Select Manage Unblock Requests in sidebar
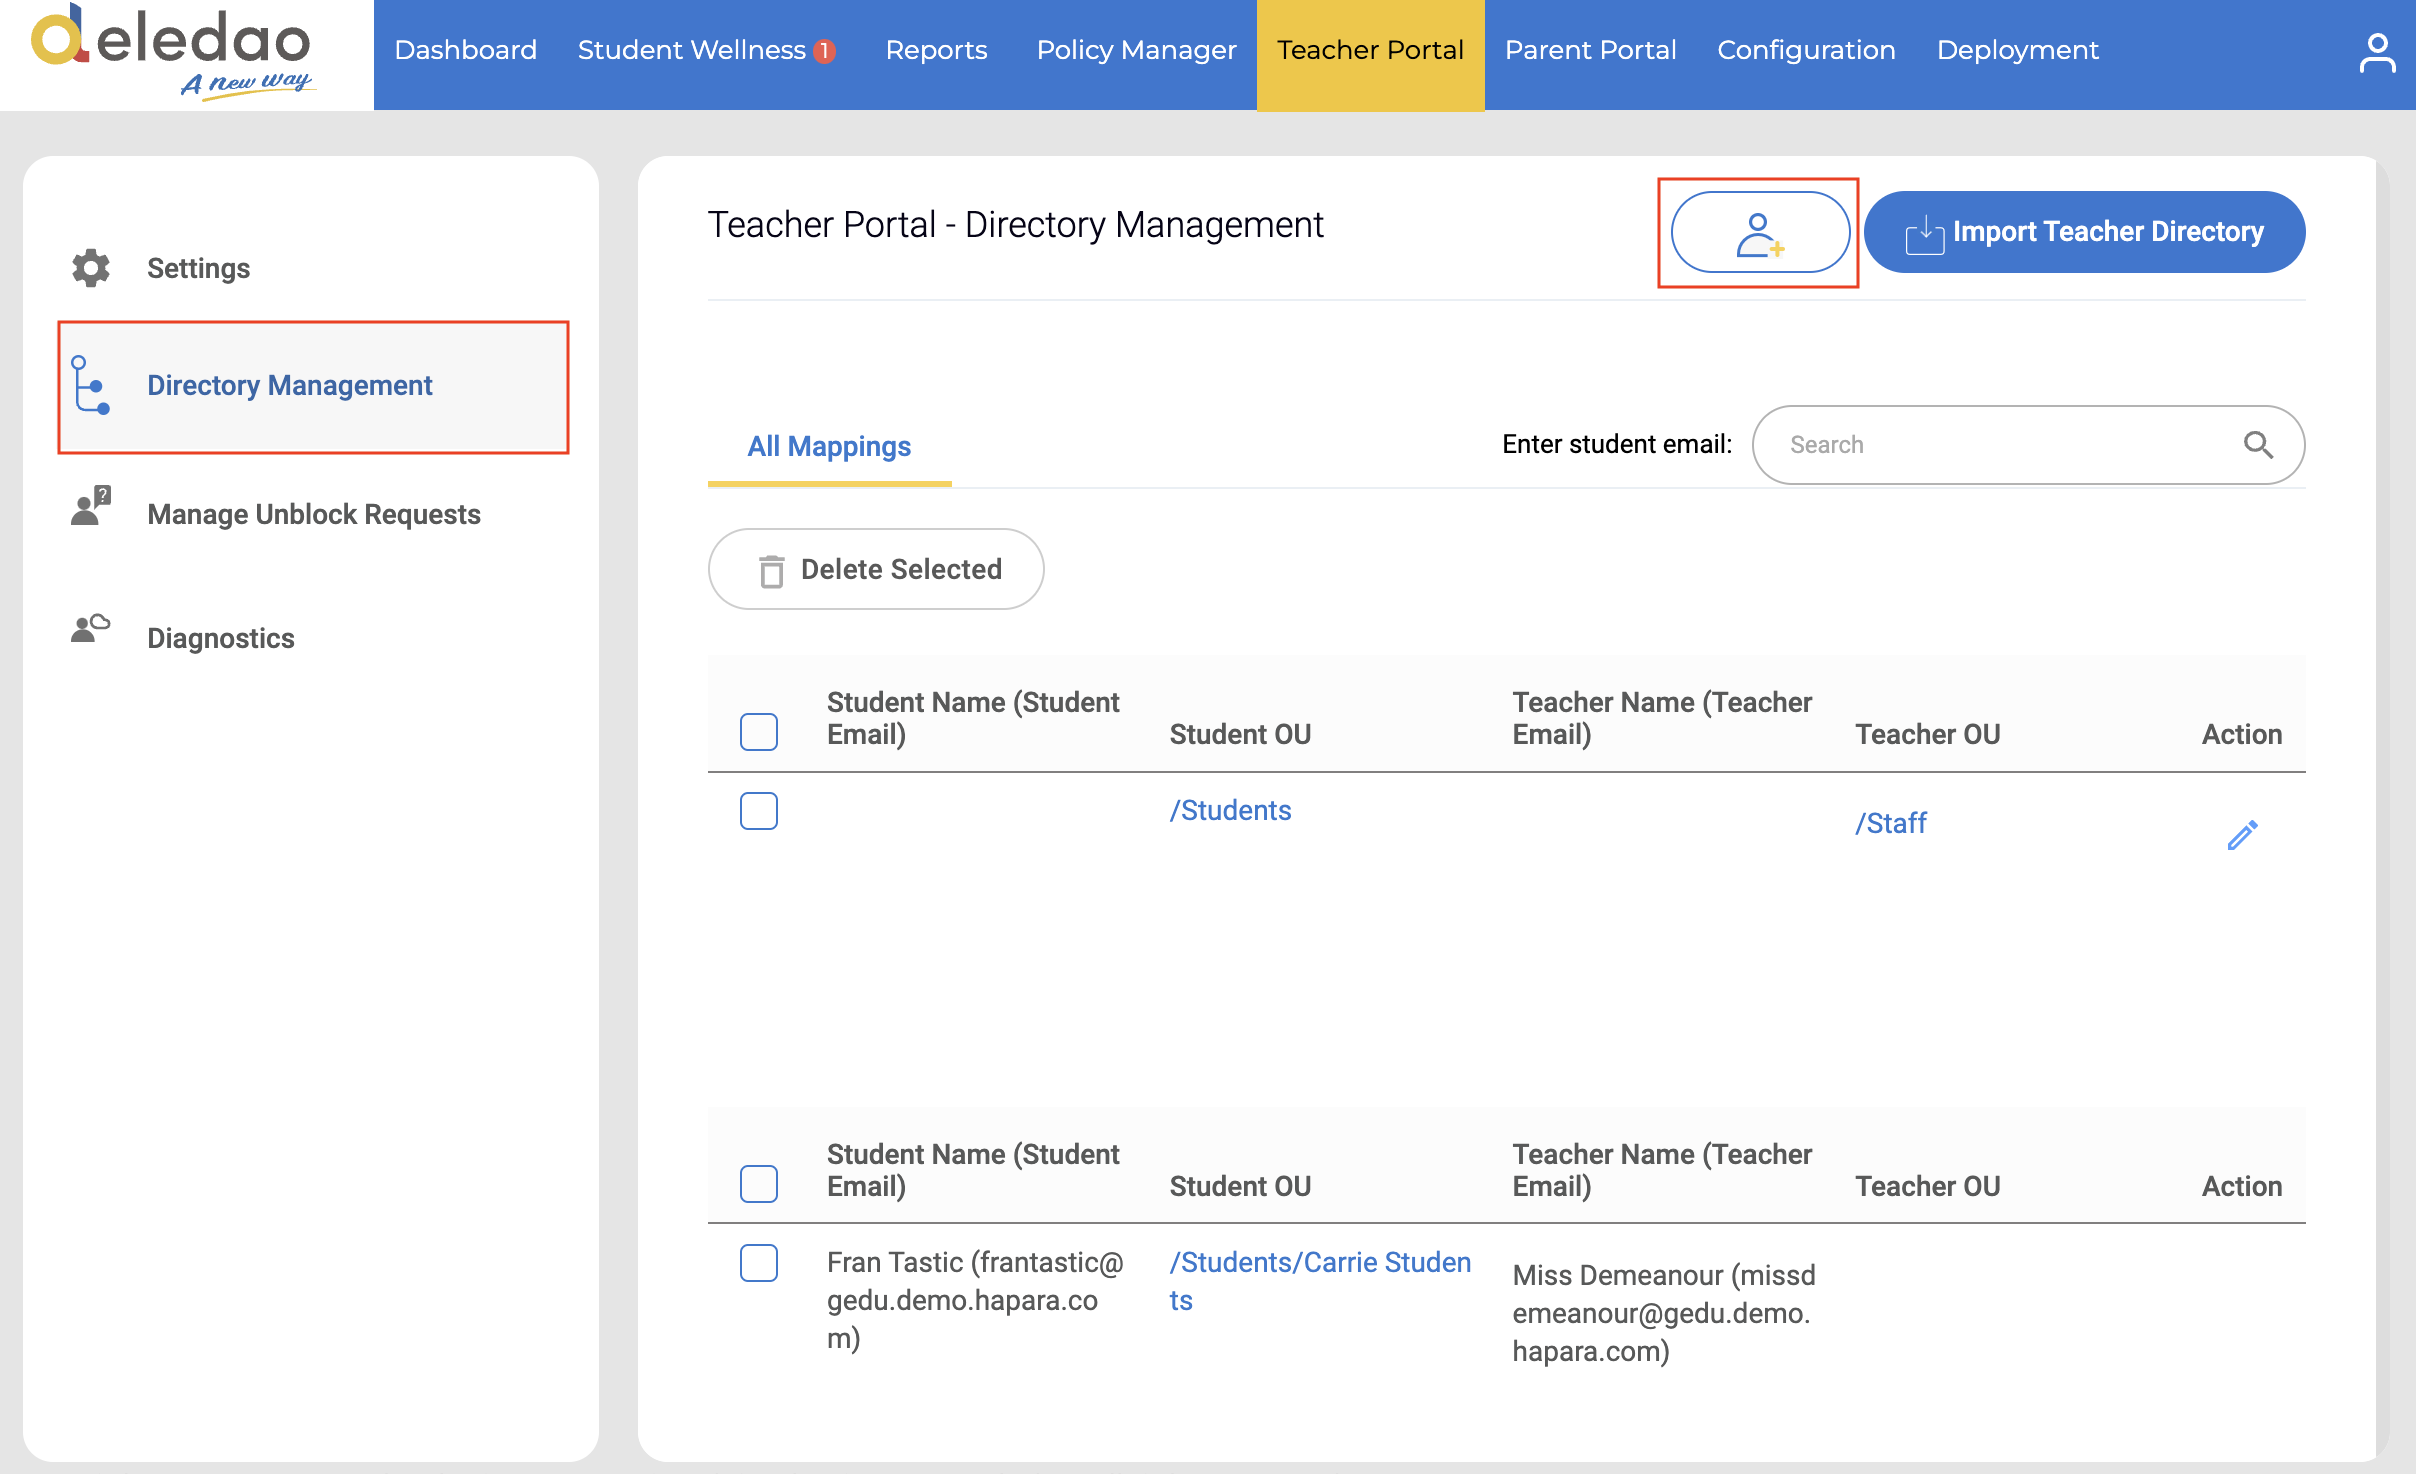The width and height of the screenshot is (2416, 1474). coord(313,514)
